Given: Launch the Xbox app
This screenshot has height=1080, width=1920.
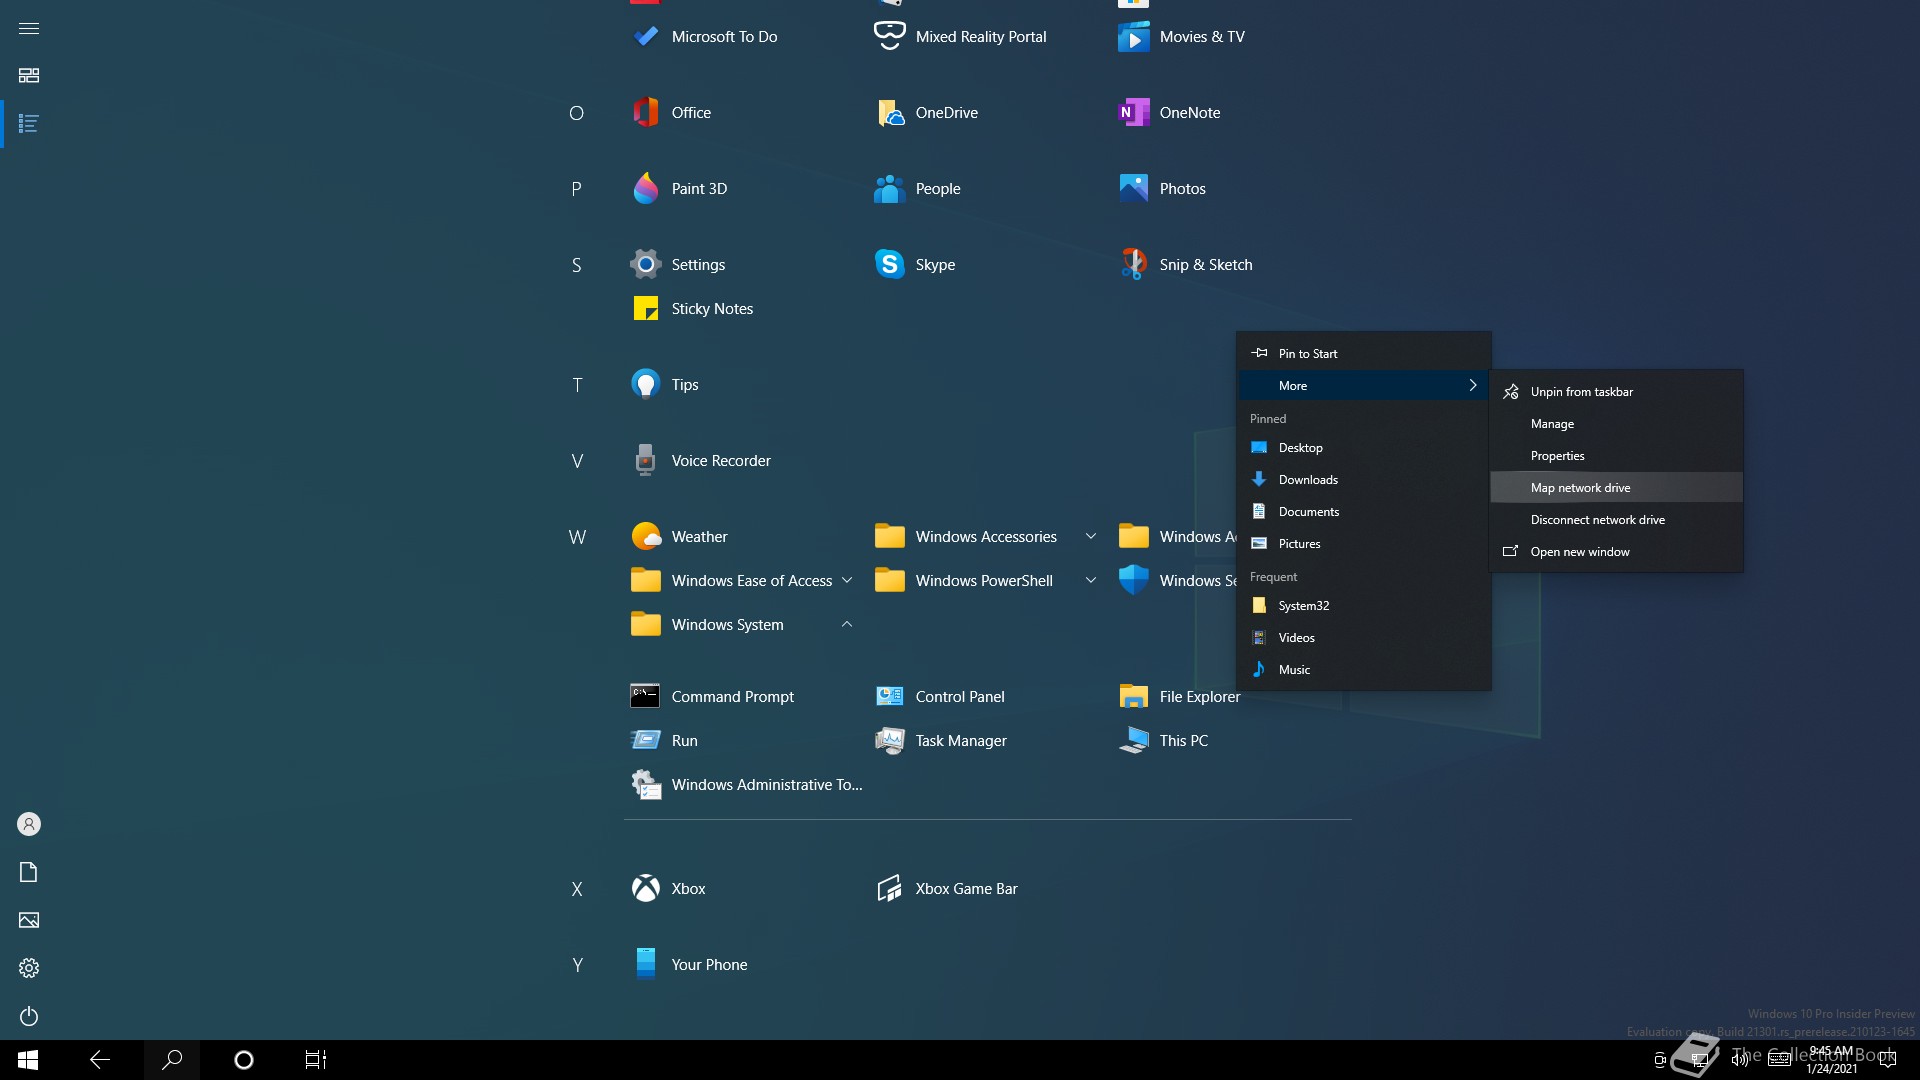Looking at the screenshot, I should click(669, 889).
